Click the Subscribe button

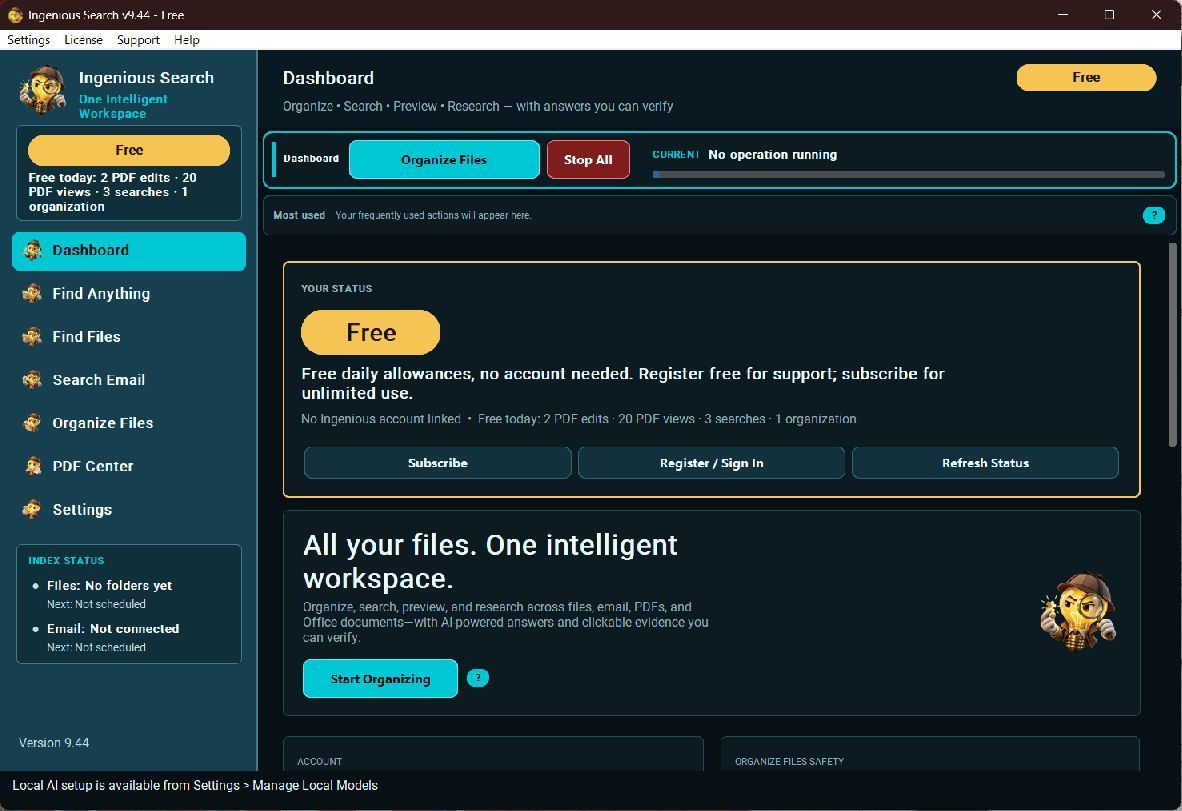coord(438,463)
